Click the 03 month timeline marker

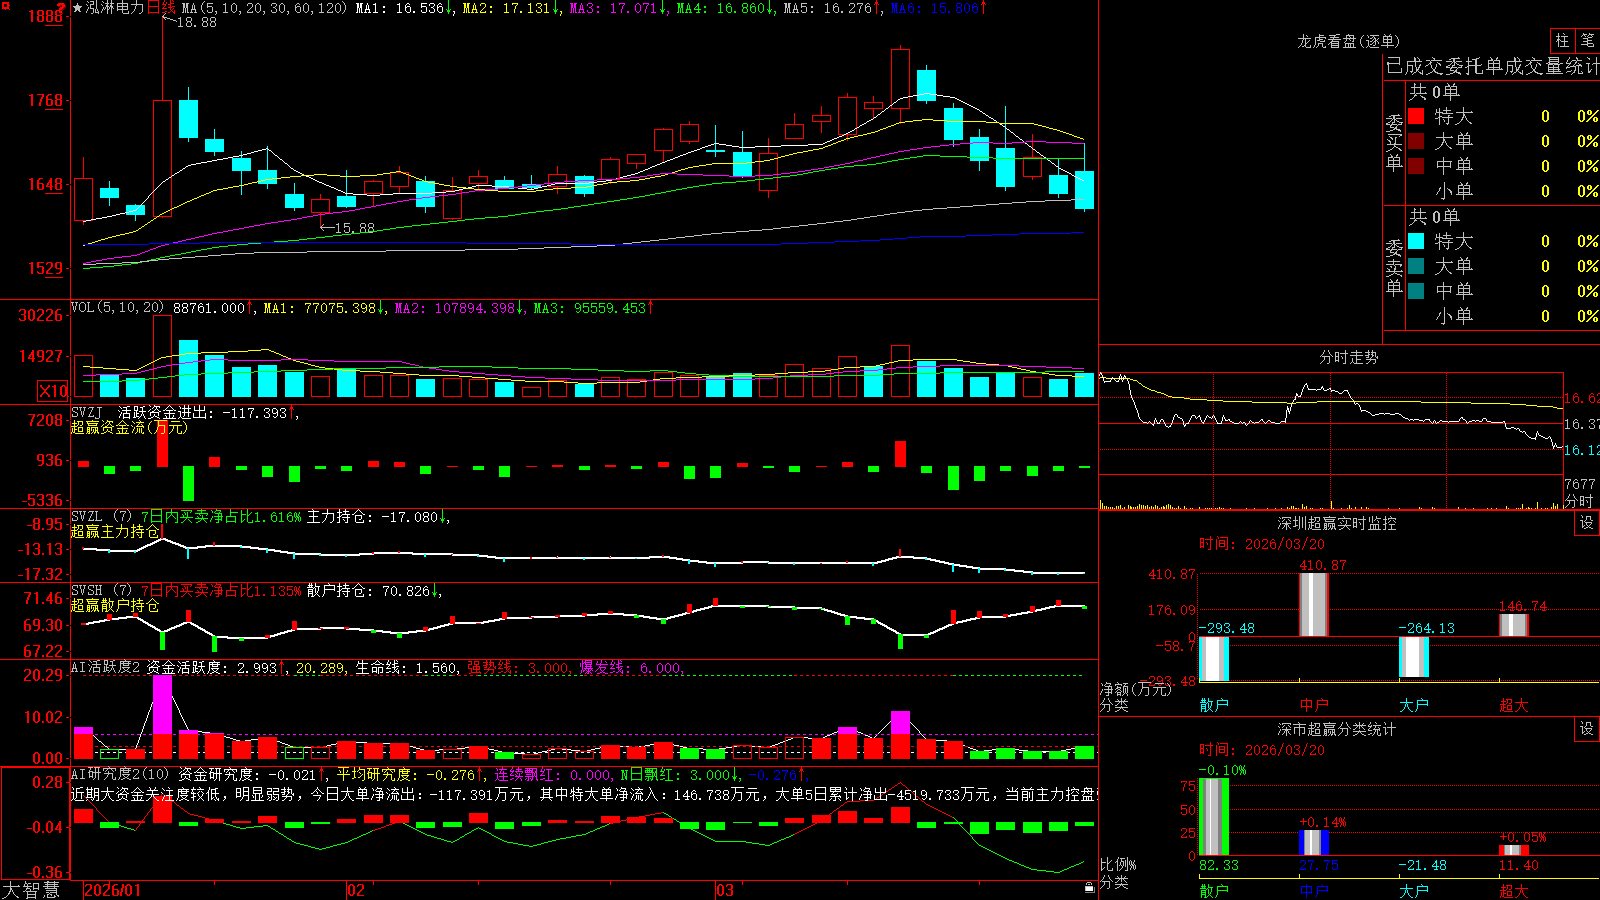[725, 890]
